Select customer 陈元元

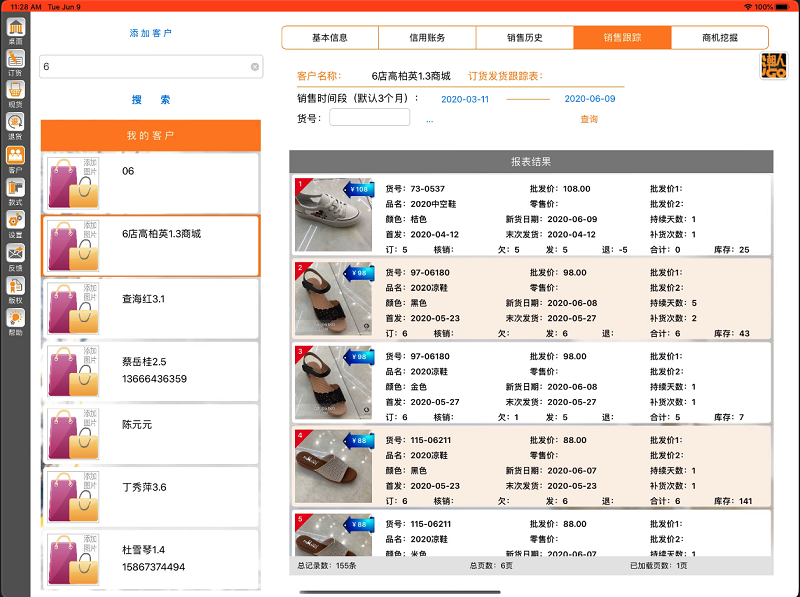[151, 434]
